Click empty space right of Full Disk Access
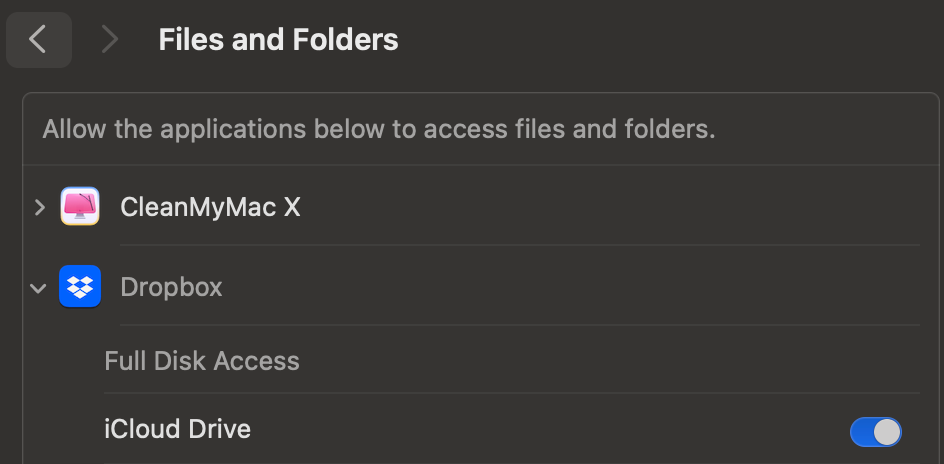The width and height of the screenshot is (944, 464). [x=600, y=361]
